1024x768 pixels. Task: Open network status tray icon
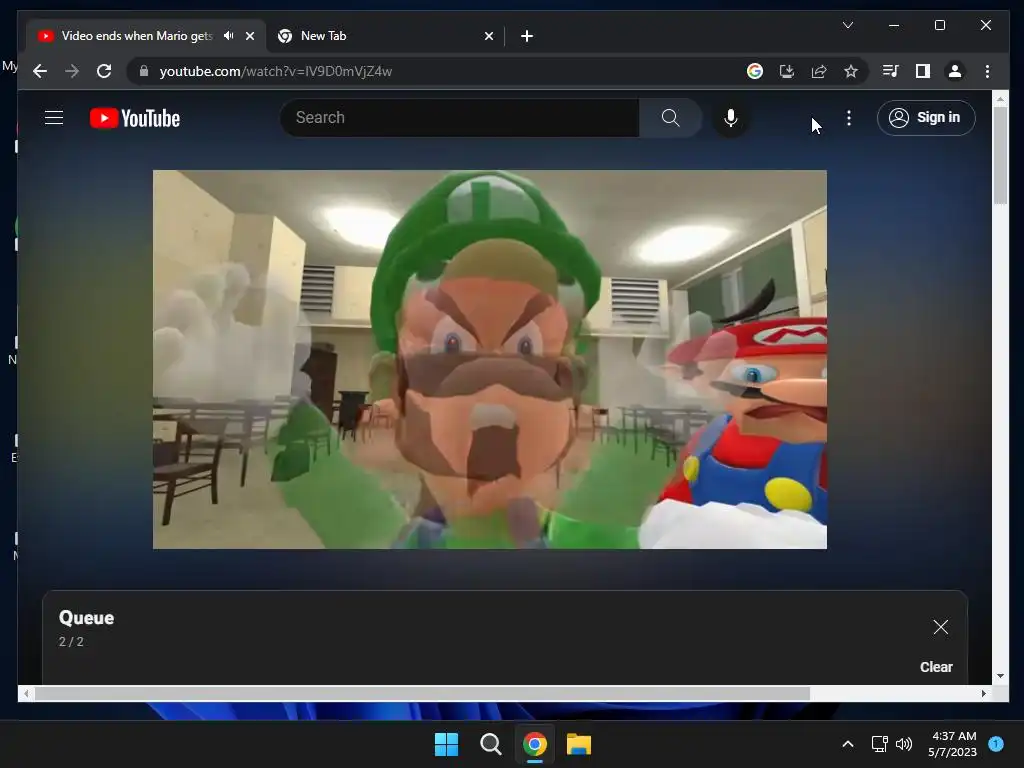click(879, 744)
